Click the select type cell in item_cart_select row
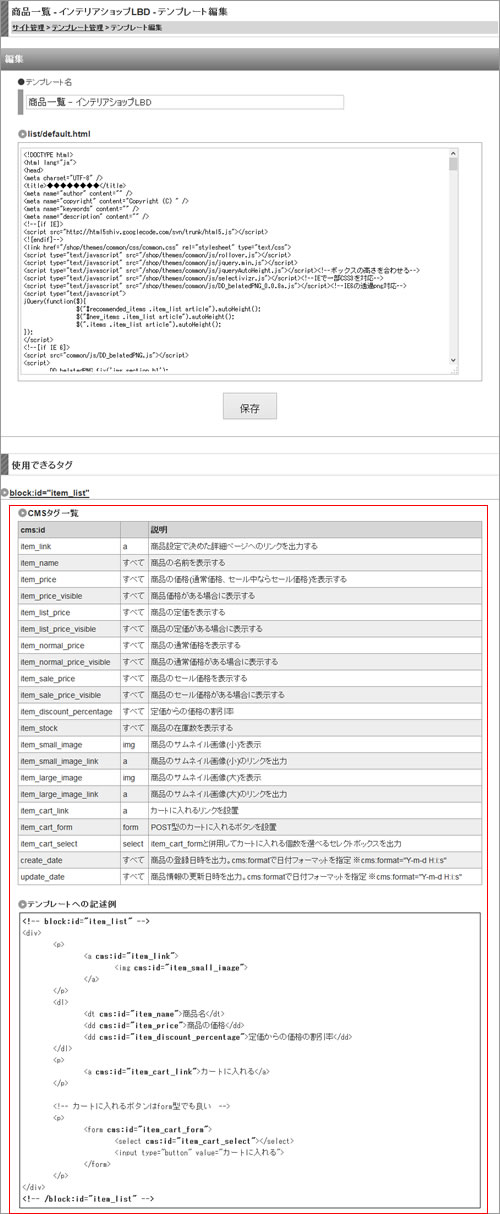 coord(134,843)
